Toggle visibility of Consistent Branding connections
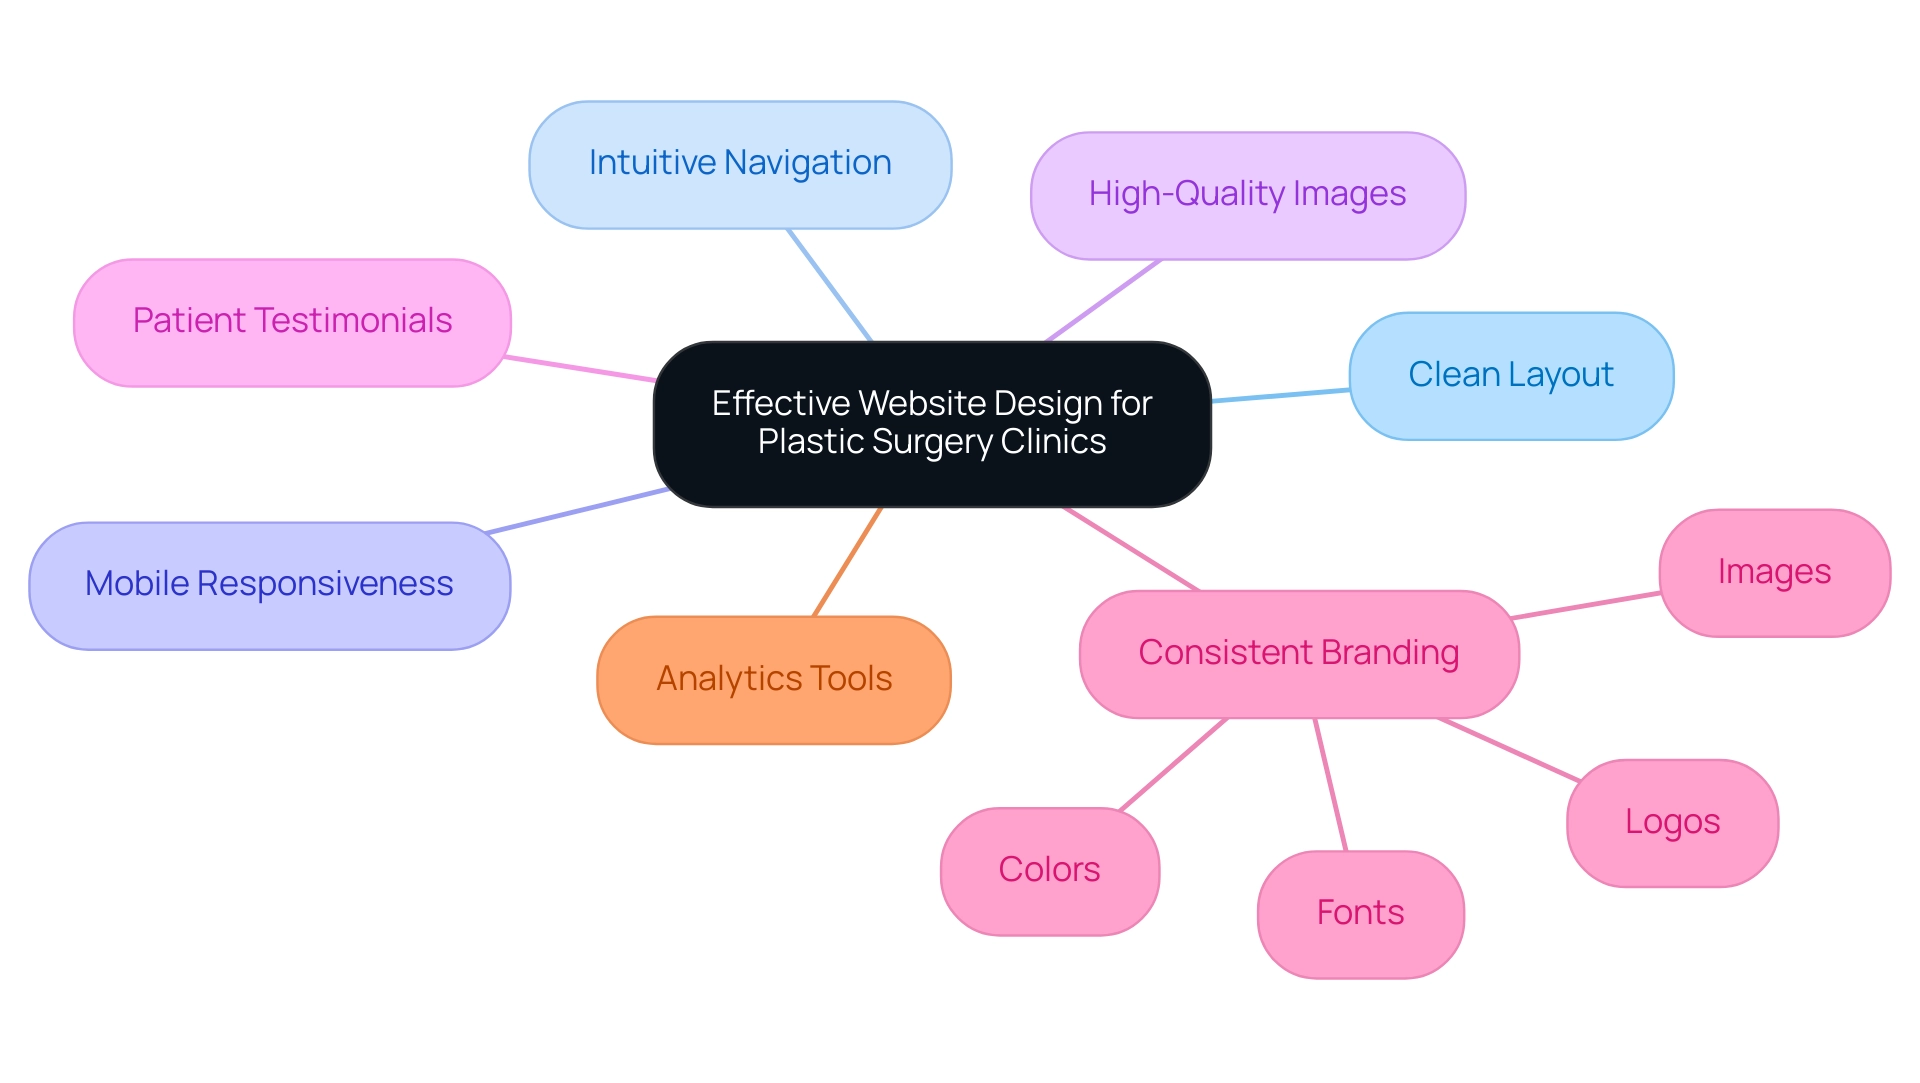1920x1083 pixels. (1302, 652)
